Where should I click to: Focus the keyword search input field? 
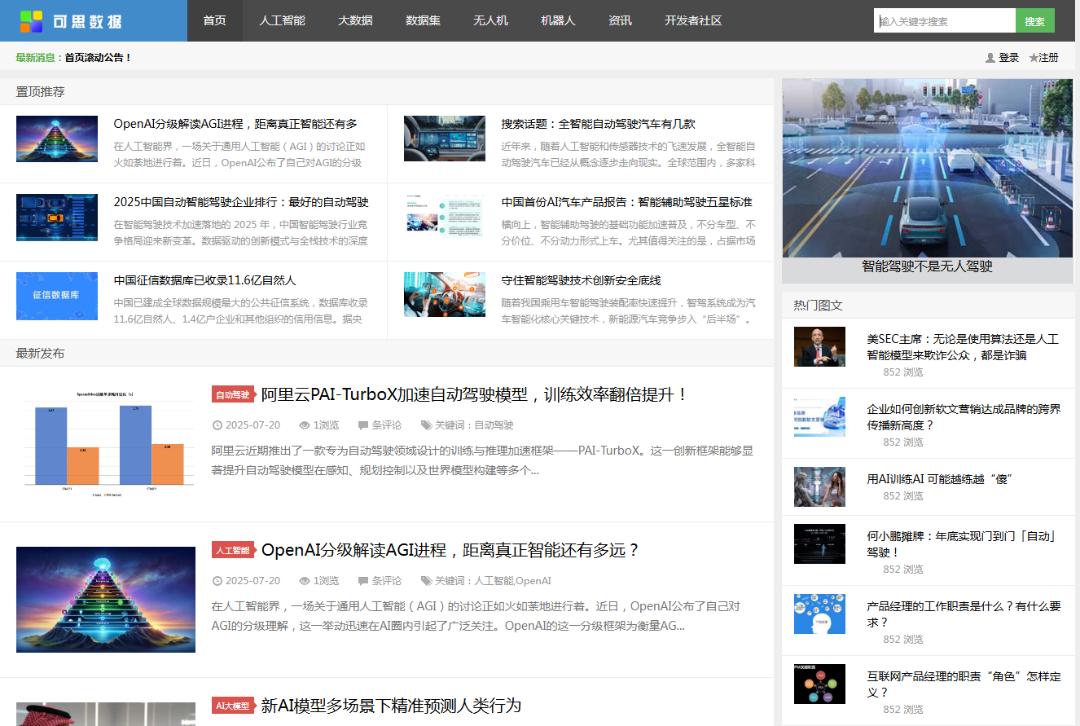point(945,21)
